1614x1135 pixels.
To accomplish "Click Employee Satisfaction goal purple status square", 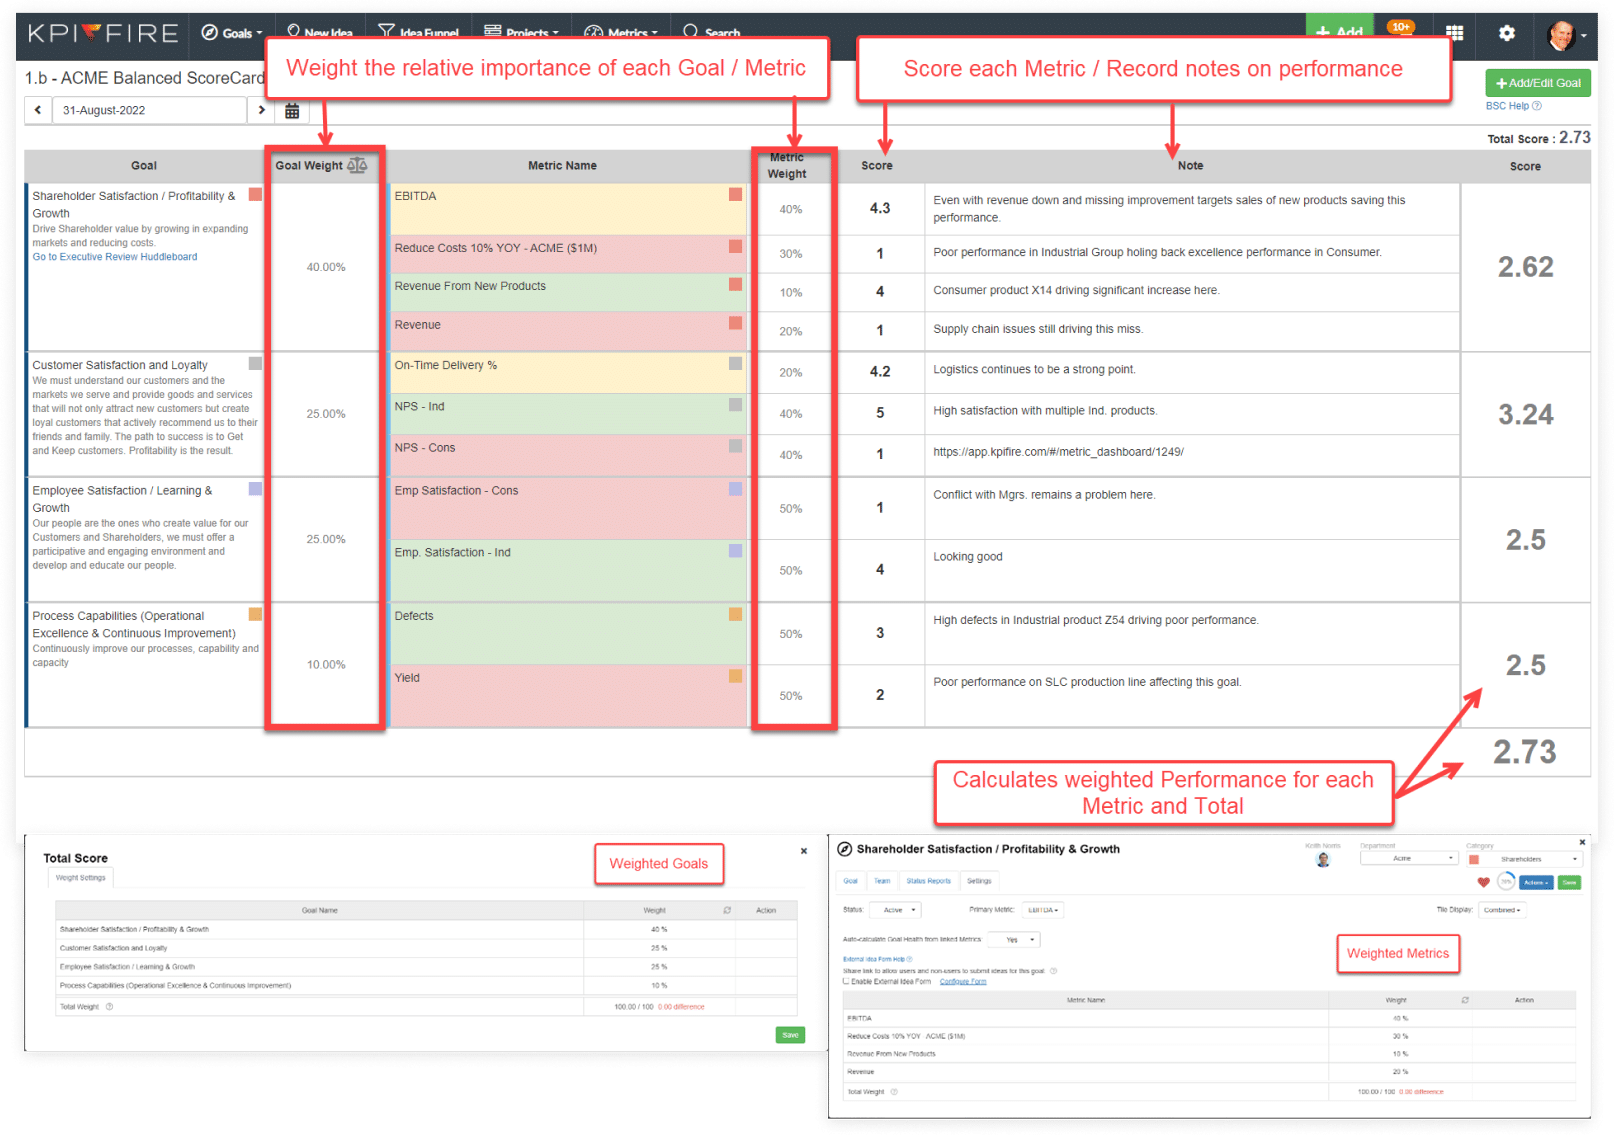I will click(x=255, y=489).
